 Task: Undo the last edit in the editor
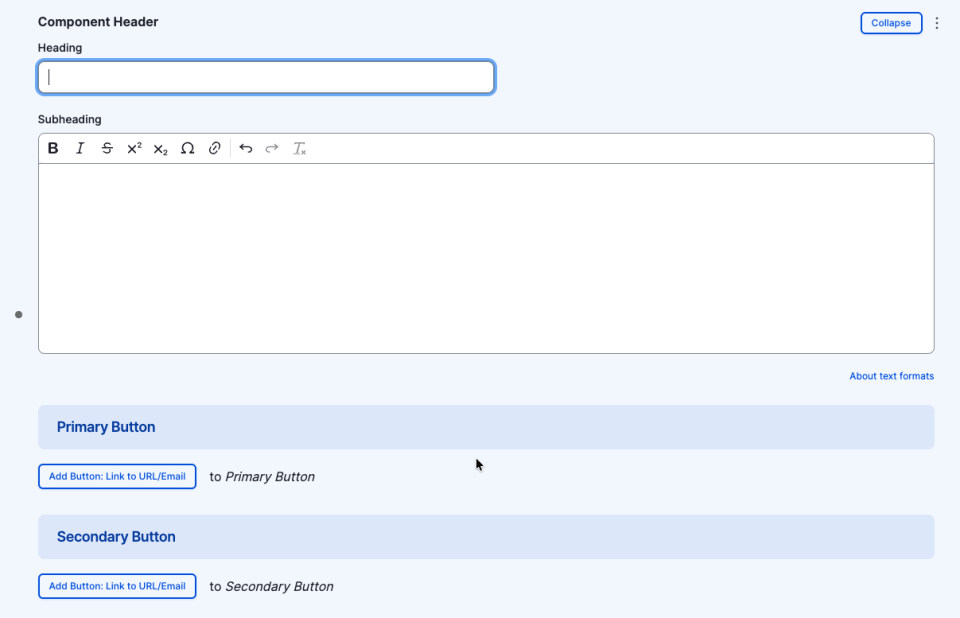[246, 148]
